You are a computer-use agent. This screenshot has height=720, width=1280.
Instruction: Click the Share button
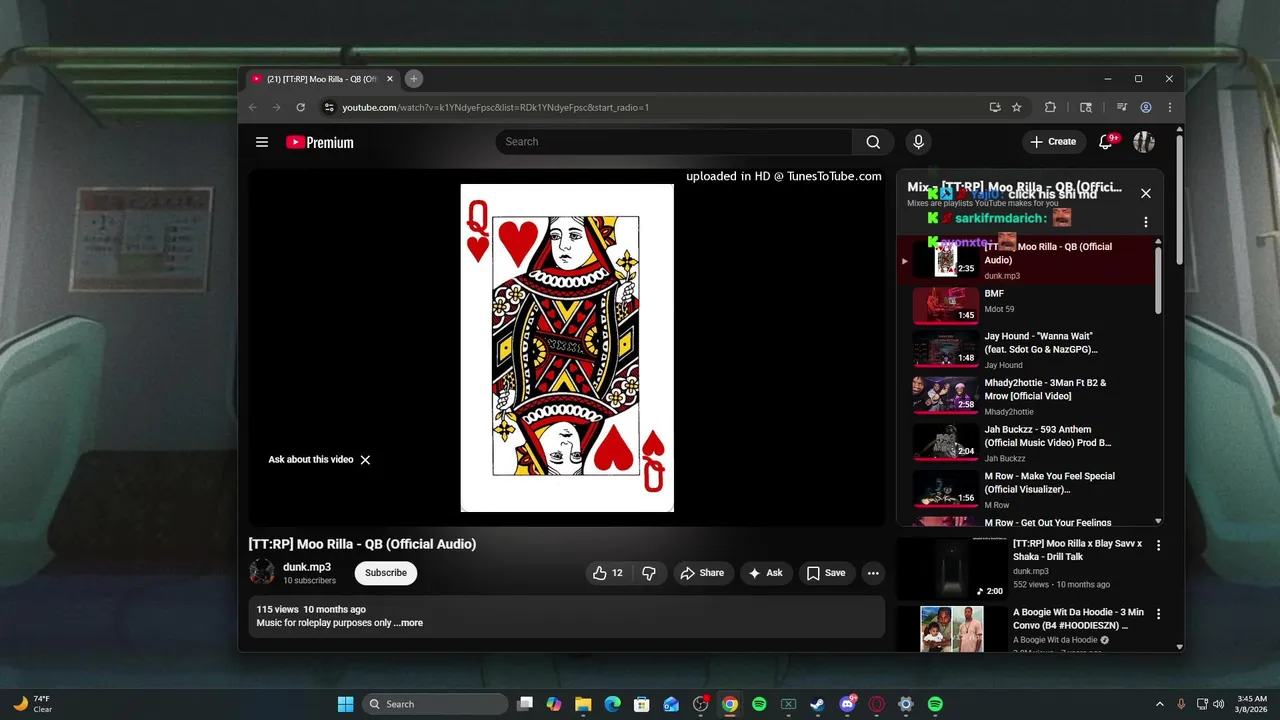[701, 573]
